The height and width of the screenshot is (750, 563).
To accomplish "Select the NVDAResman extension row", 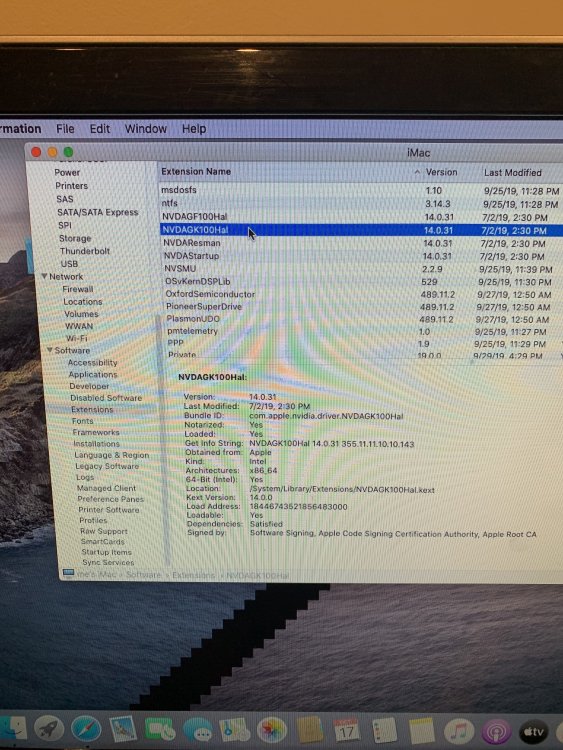I will [x=361, y=243].
